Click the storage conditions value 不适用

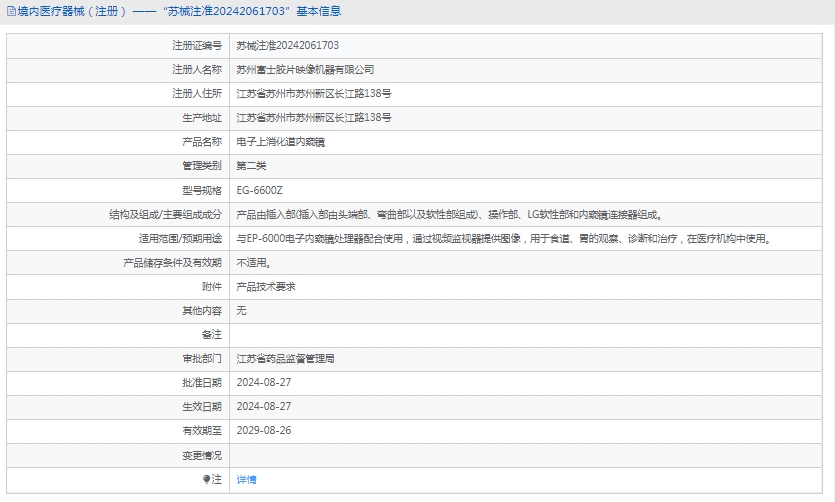point(253,262)
